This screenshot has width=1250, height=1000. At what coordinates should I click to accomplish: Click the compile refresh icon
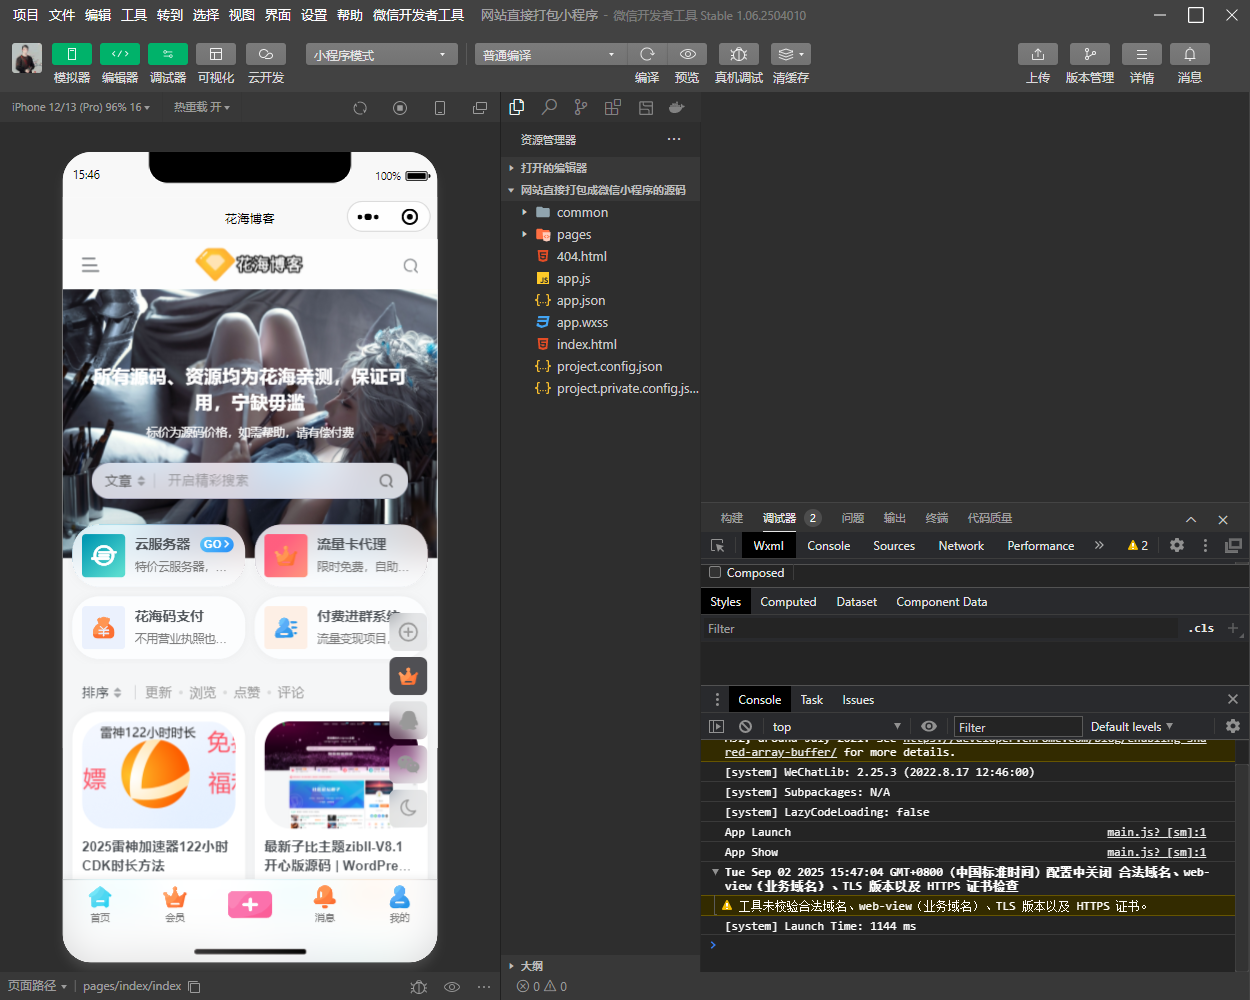click(x=647, y=54)
